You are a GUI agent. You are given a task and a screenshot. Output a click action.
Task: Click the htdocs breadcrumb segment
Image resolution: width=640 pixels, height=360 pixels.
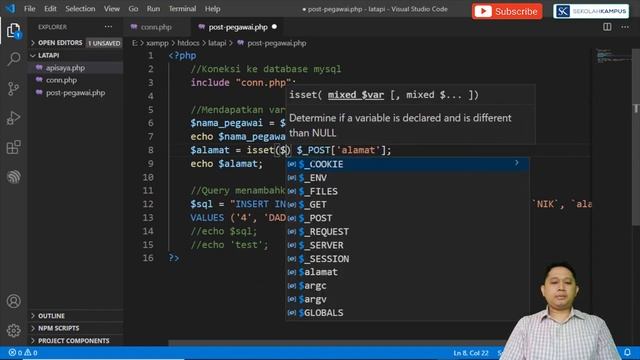(x=188, y=43)
